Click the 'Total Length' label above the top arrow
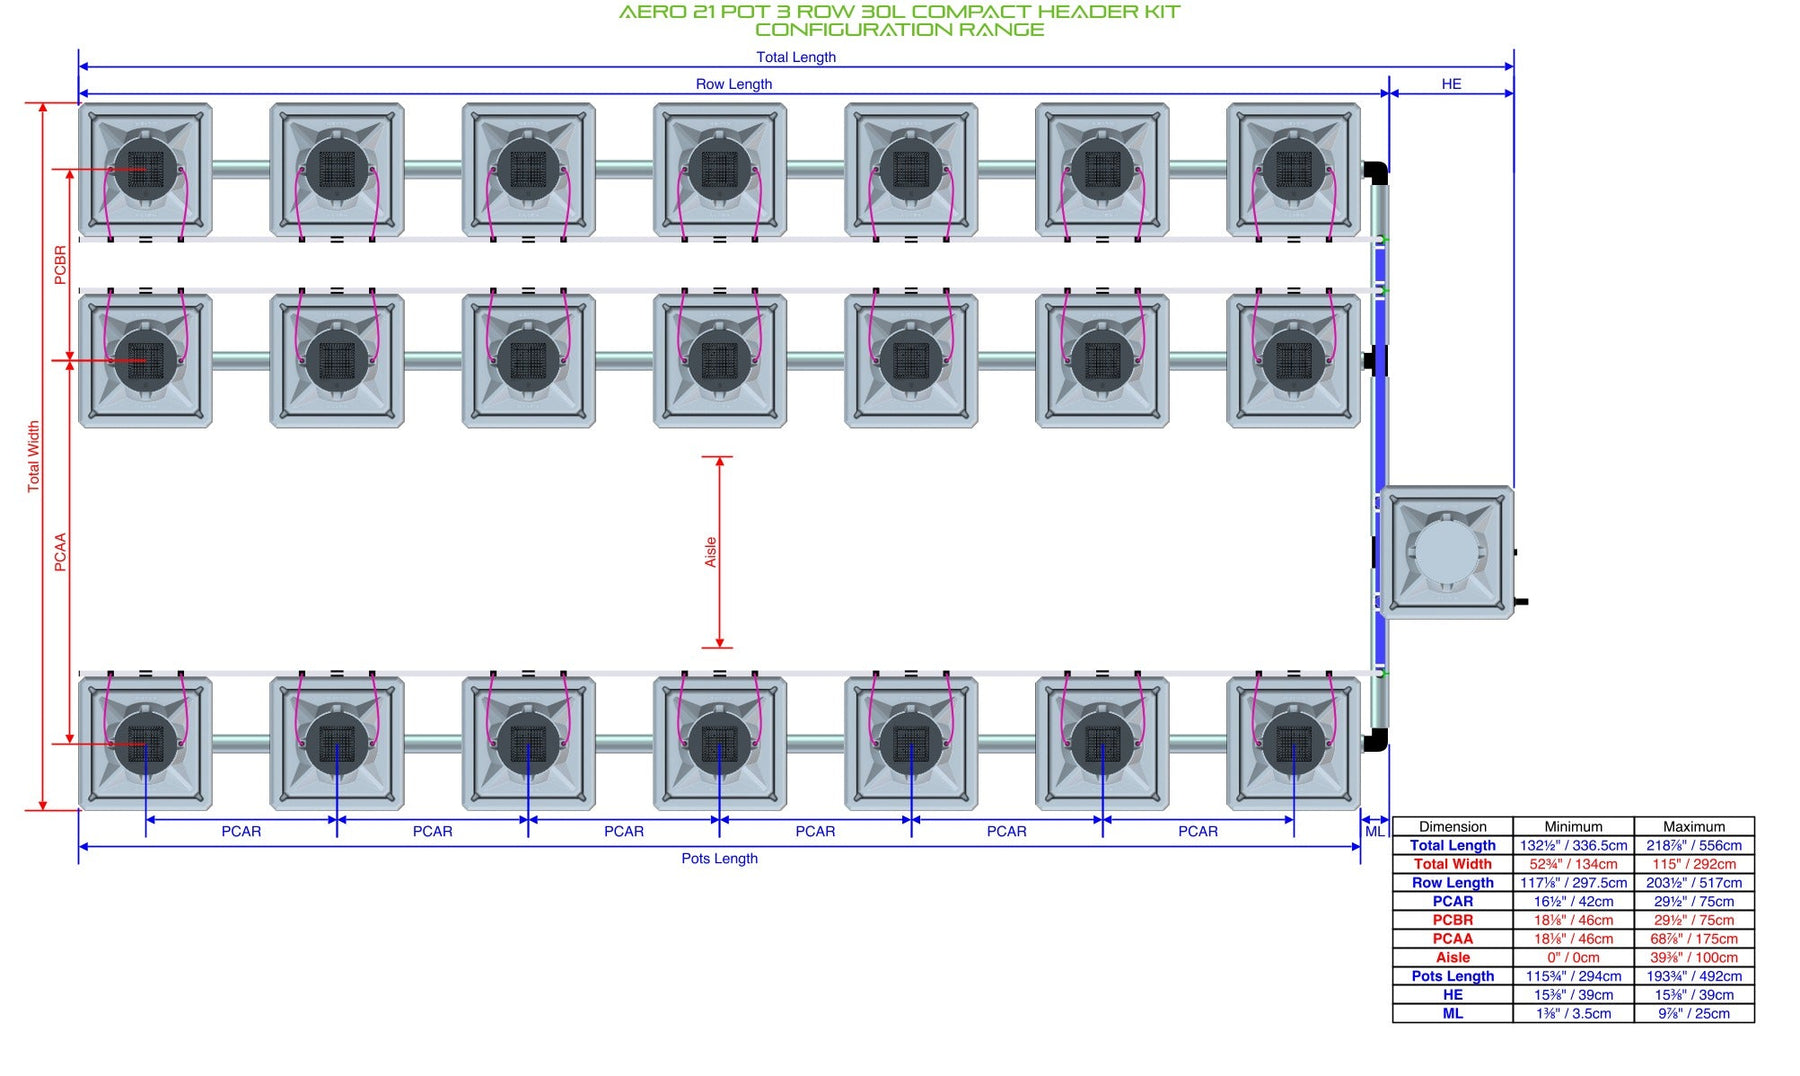 point(796,57)
